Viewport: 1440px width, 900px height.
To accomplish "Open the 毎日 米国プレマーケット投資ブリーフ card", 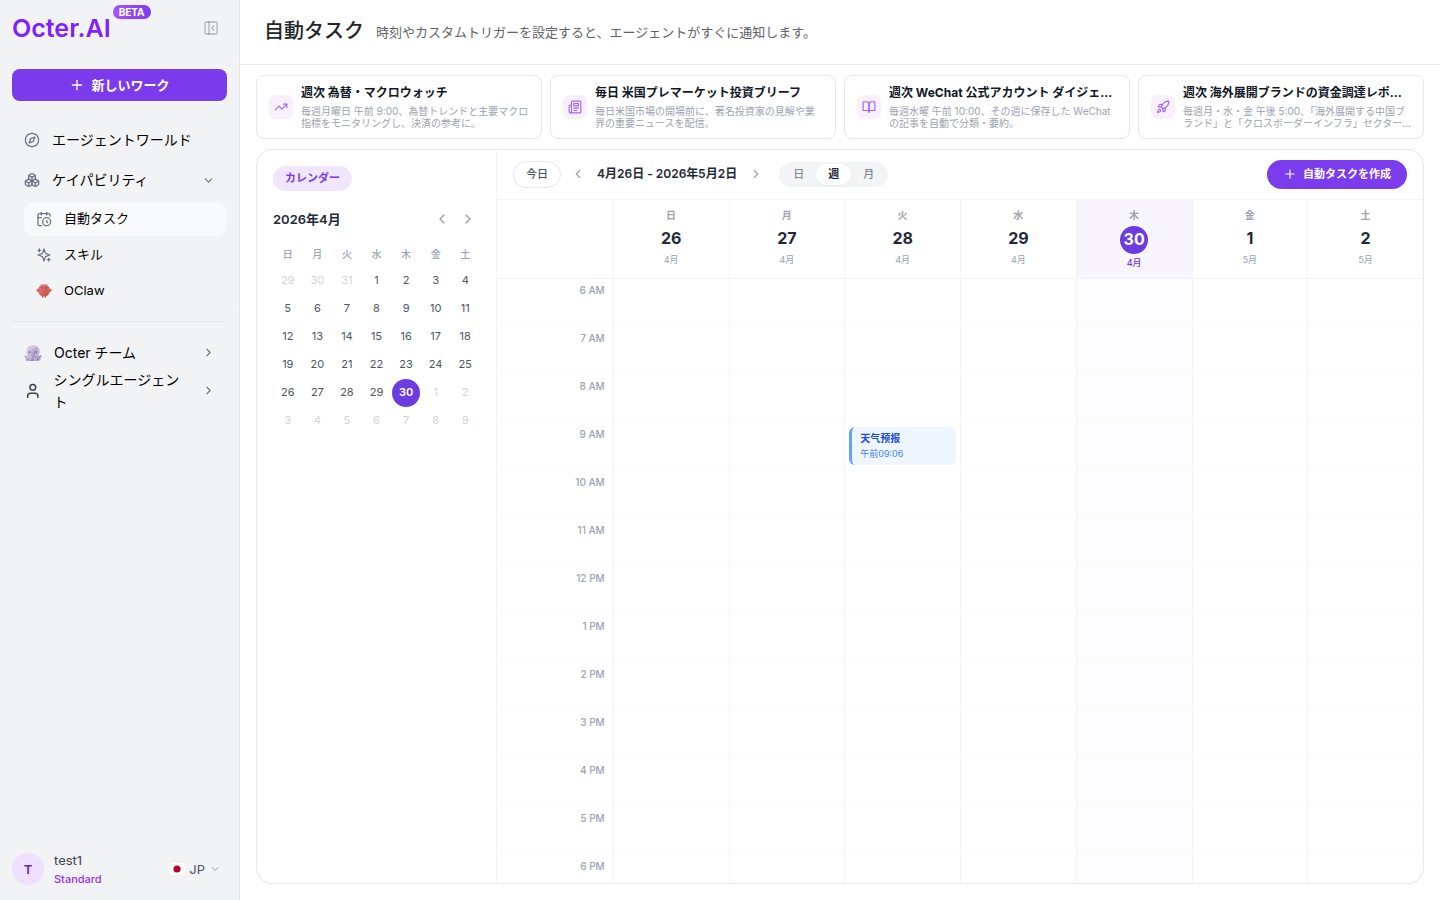I will coord(693,107).
